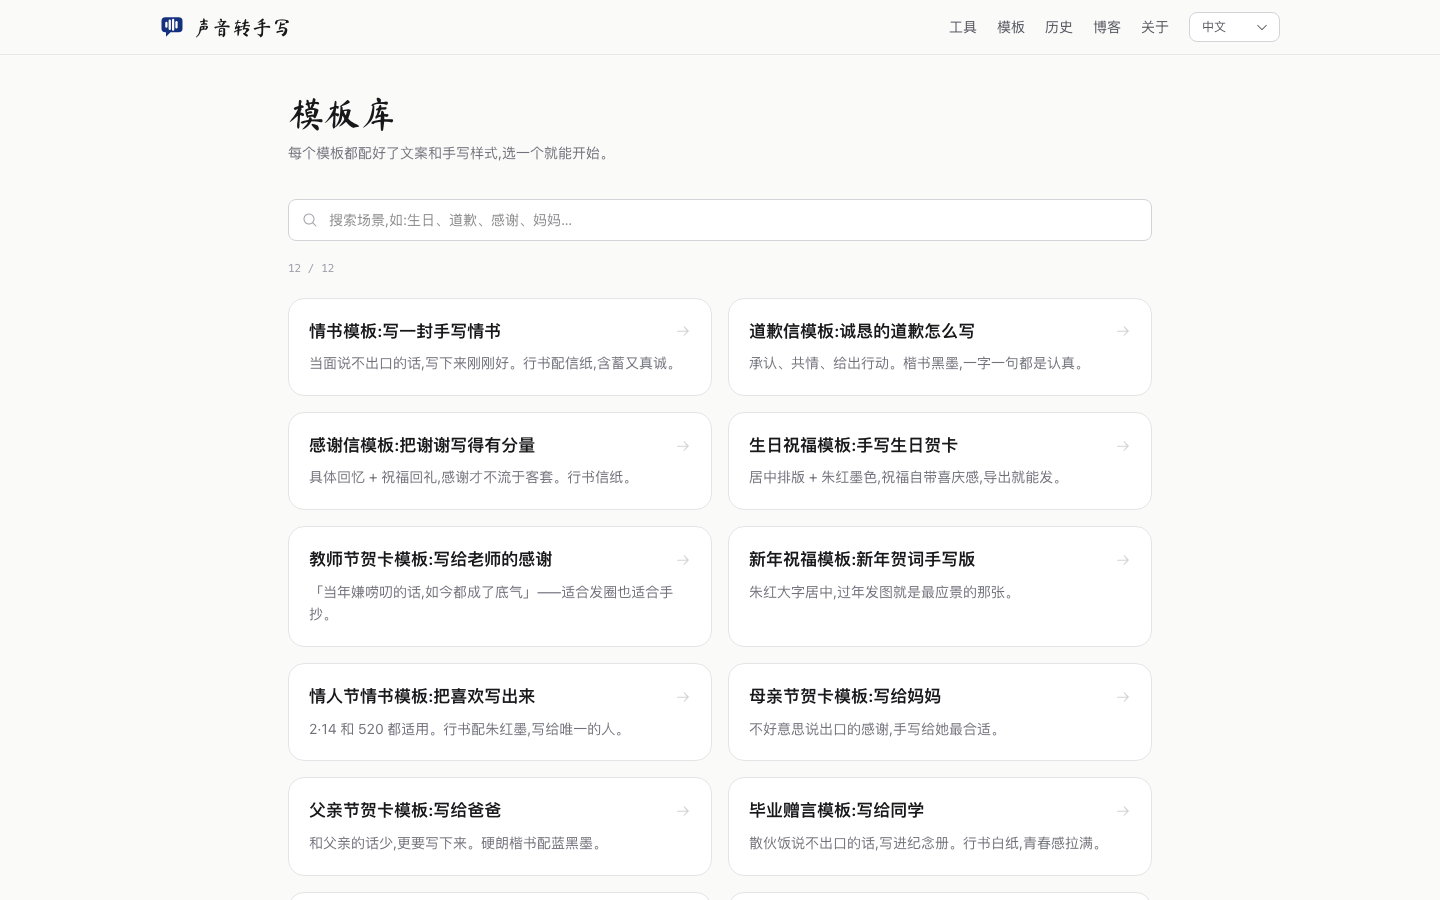Click the 声音转手写 logo icon
The height and width of the screenshot is (900, 1440).
[172, 27]
